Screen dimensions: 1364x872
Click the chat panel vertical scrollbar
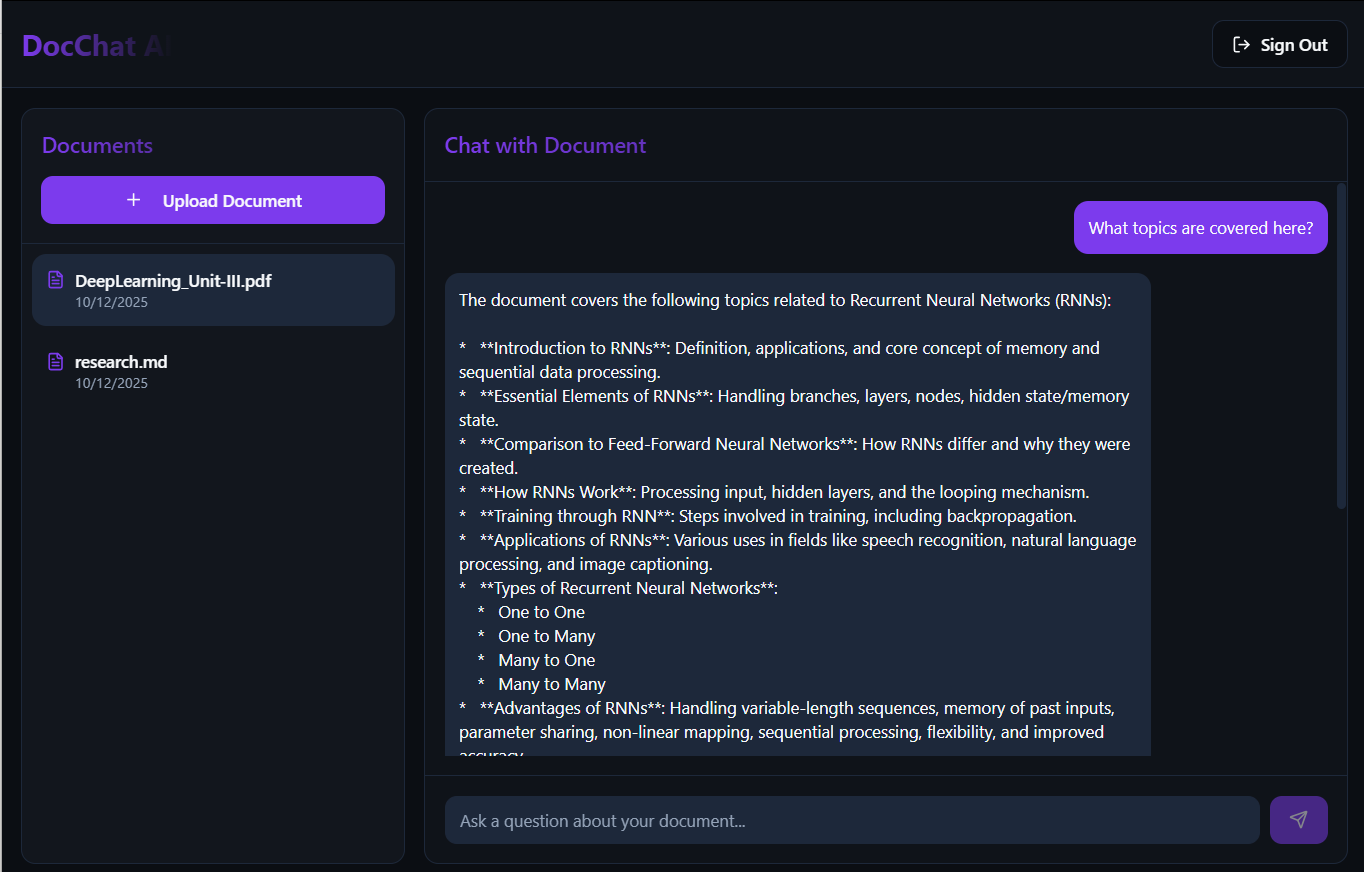(1341, 346)
